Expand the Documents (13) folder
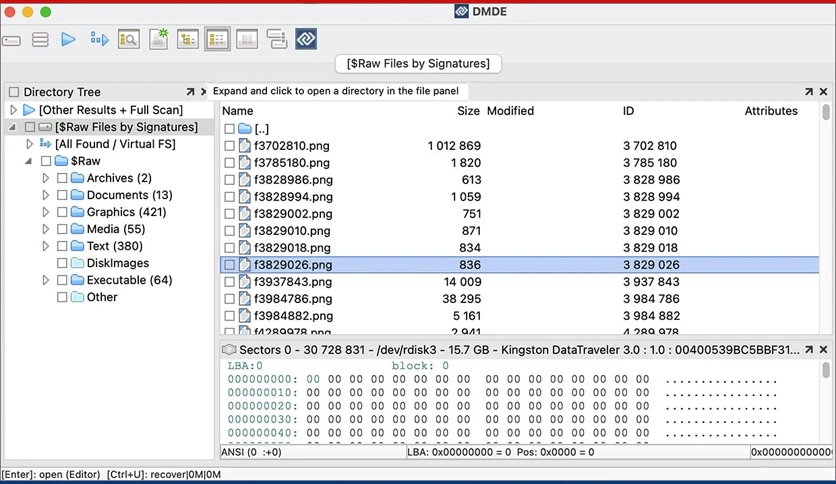Viewport: 836px width, 484px height. tap(45, 195)
